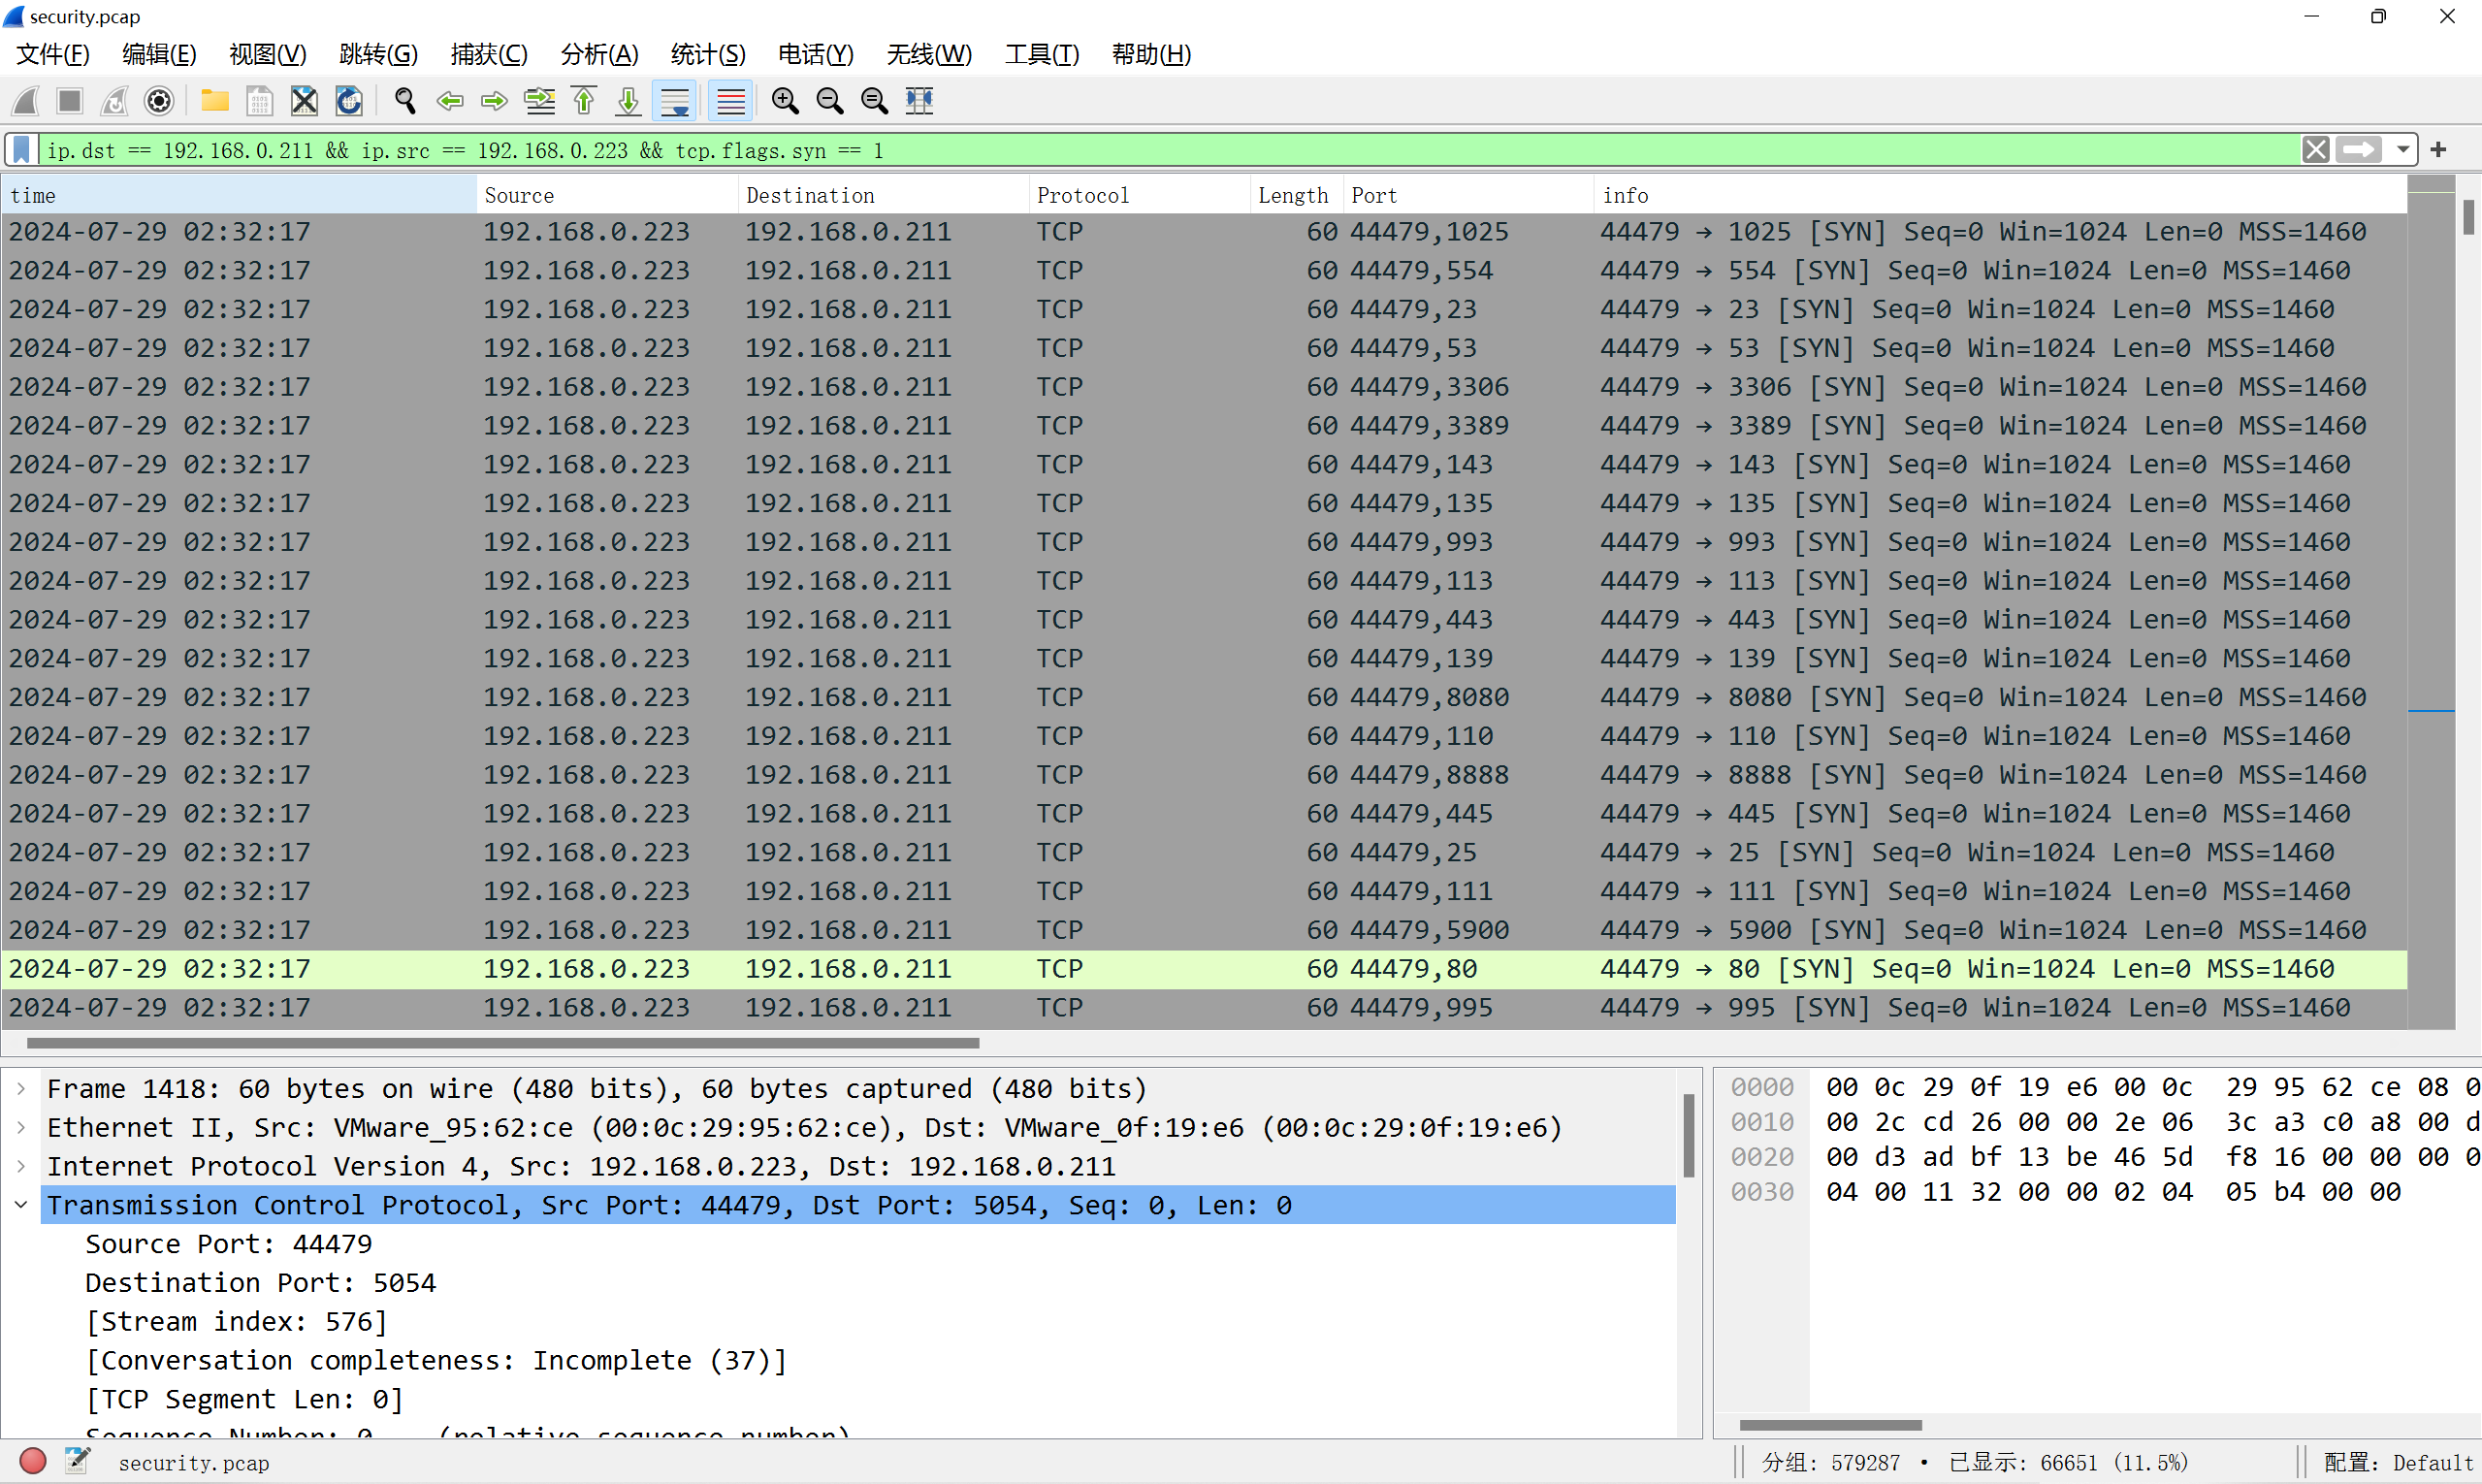Apply the display filter arrow button
Viewport: 2482px width, 1484px height.
point(2359,150)
